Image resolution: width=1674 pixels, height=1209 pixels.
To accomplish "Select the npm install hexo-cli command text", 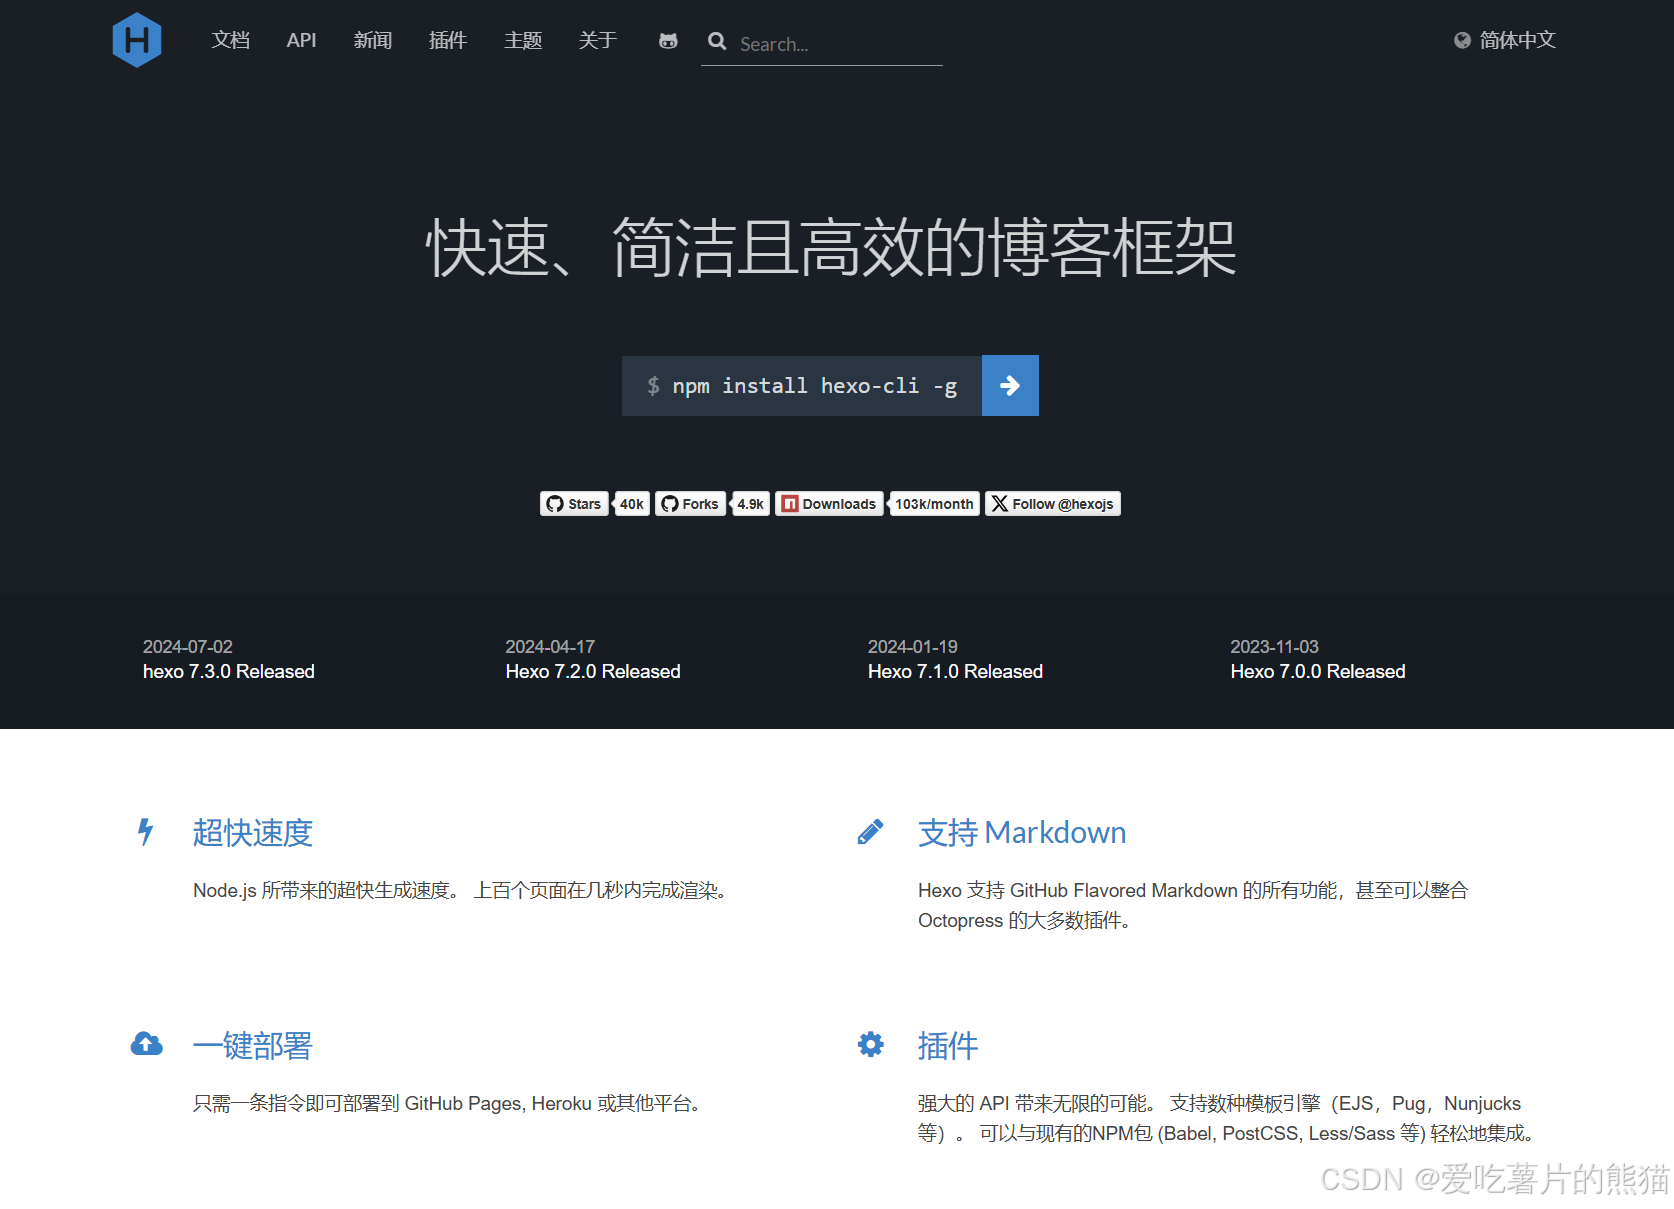I will [814, 386].
